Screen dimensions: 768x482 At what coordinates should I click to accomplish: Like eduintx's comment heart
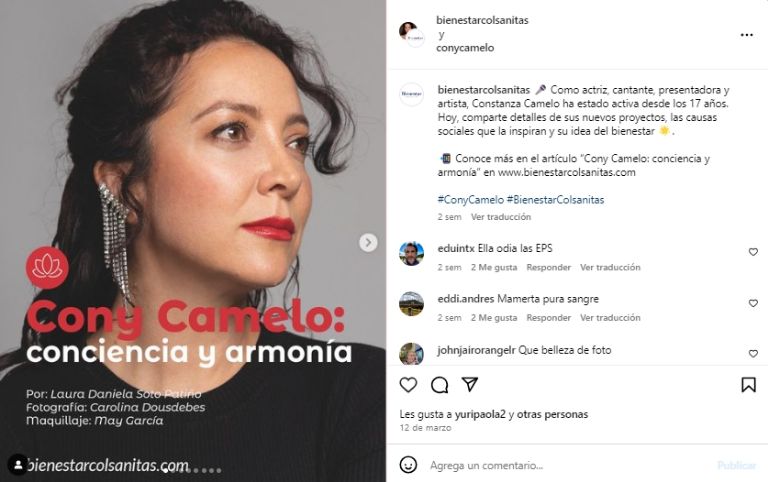(x=753, y=252)
